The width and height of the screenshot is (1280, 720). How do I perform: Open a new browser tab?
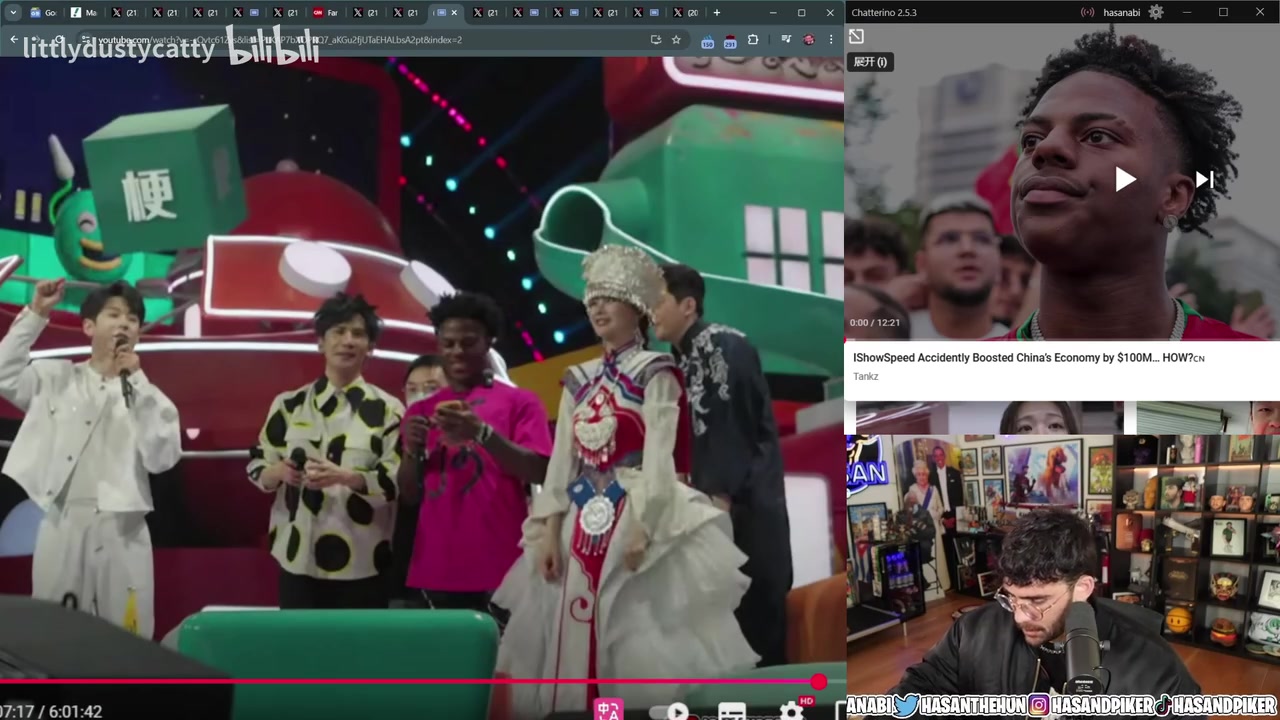(716, 13)
